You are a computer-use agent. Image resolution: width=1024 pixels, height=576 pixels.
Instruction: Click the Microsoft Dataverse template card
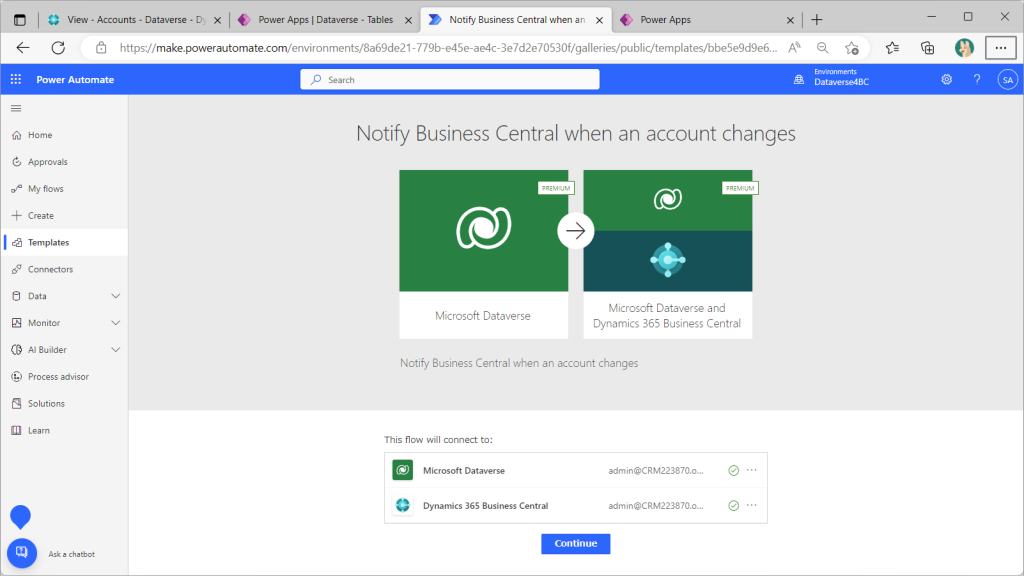tap(483, 254)
